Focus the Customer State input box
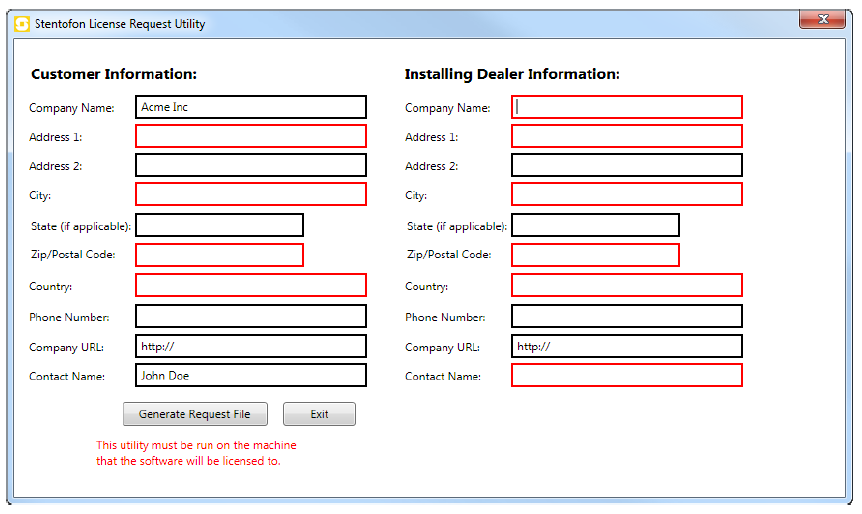Viewport: 862px width, 514px height. (219, 225)
